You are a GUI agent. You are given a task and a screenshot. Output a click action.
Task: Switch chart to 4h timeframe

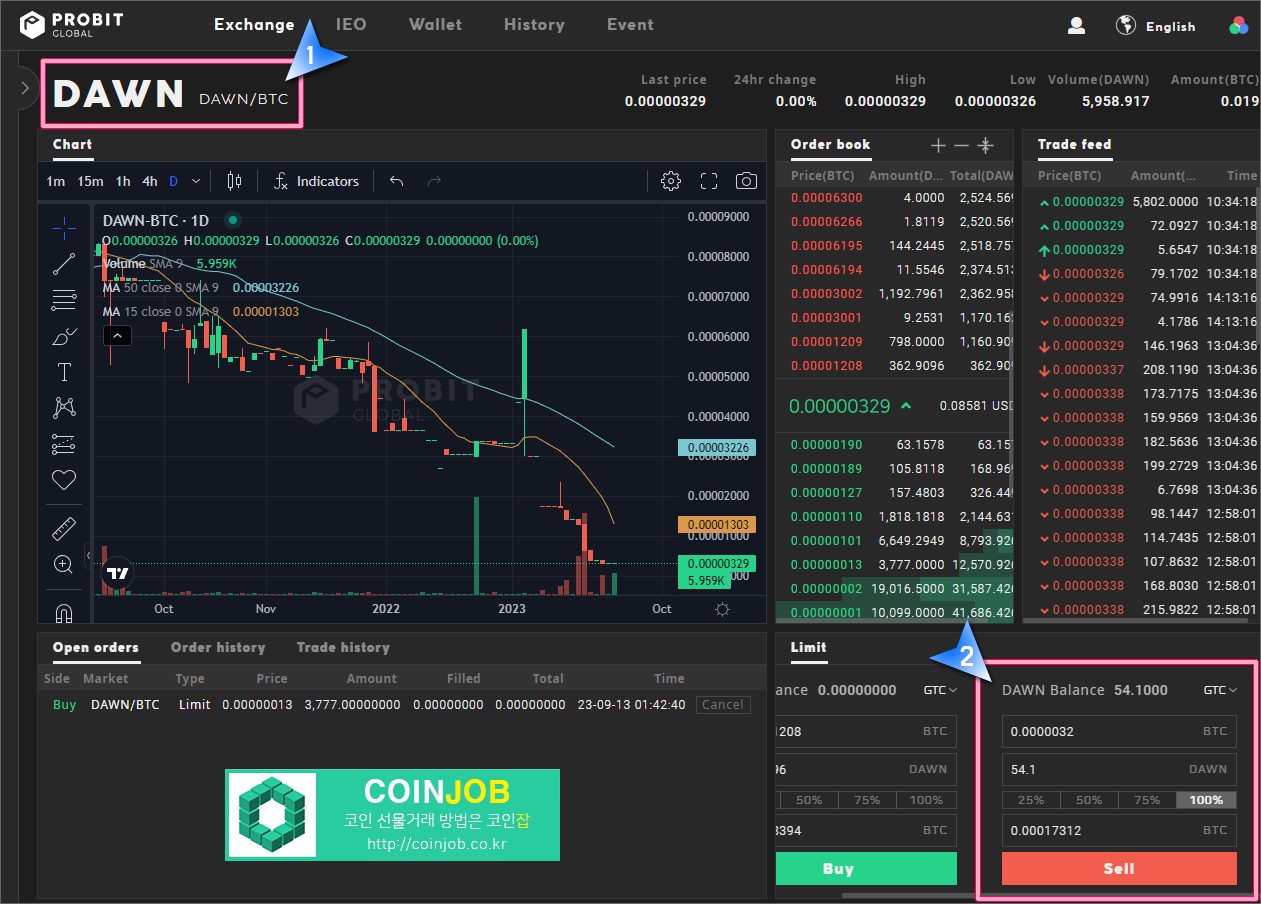click(149, 181)
